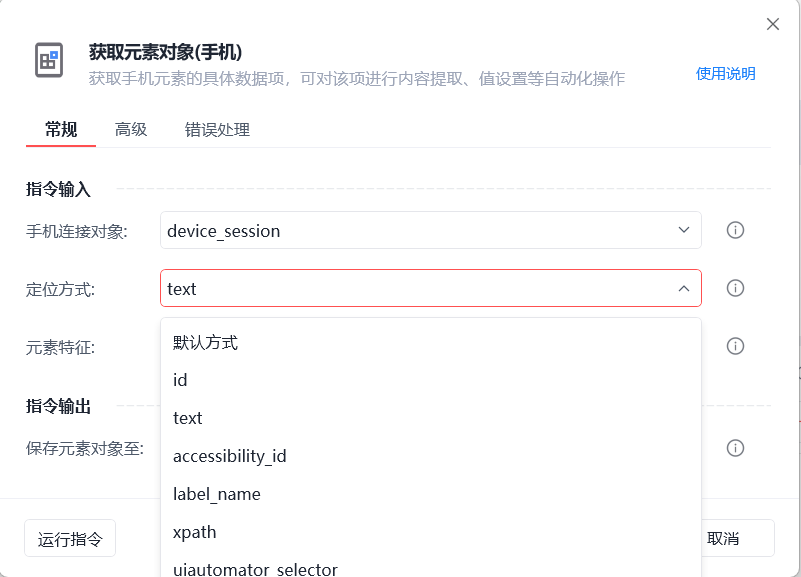Click the info icon beside 元素特征 field
This screenshot has width=801, height=577.
coord(735,346)
